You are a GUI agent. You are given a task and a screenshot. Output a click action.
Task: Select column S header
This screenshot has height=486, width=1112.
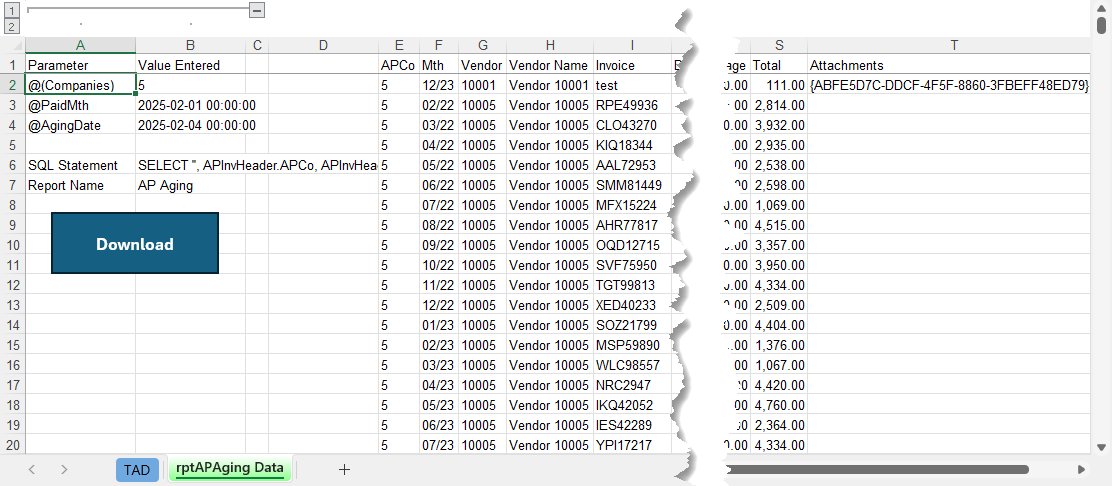779,45
